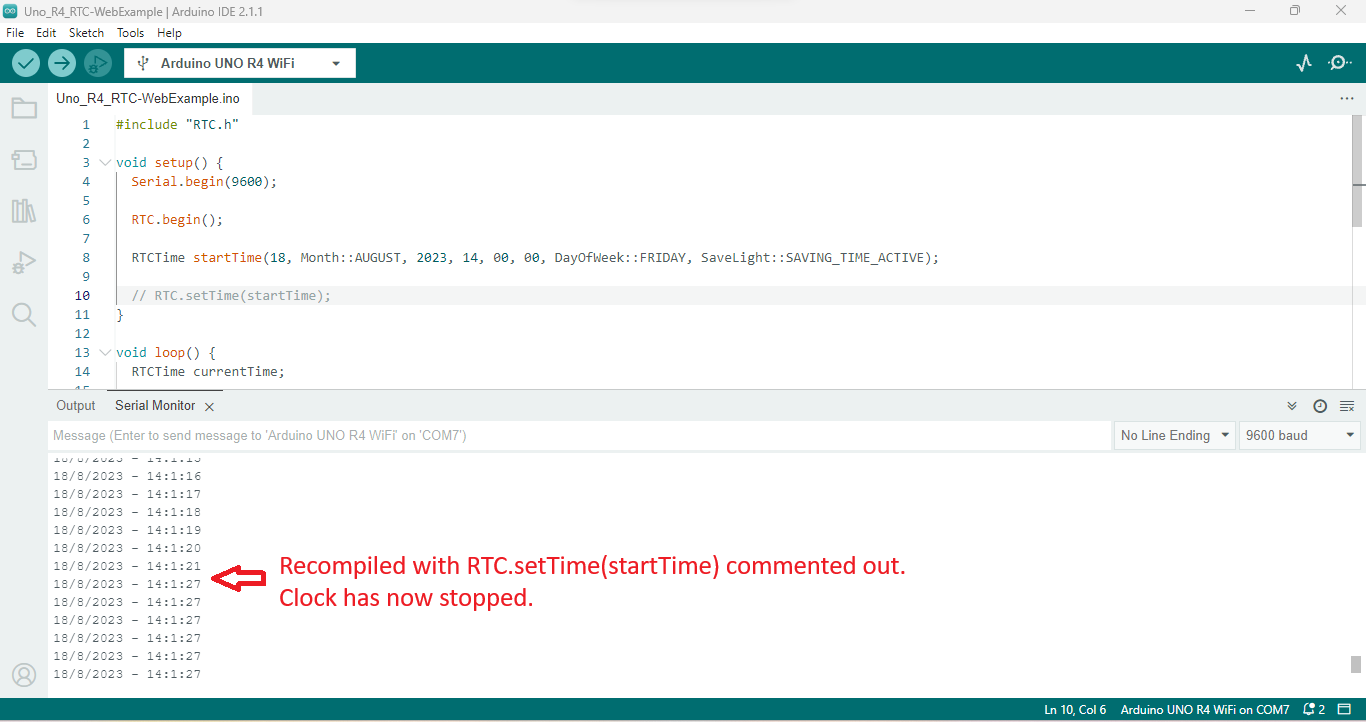
Task: Upload the sketch using the arrow icon
Action: coord(61,62)
